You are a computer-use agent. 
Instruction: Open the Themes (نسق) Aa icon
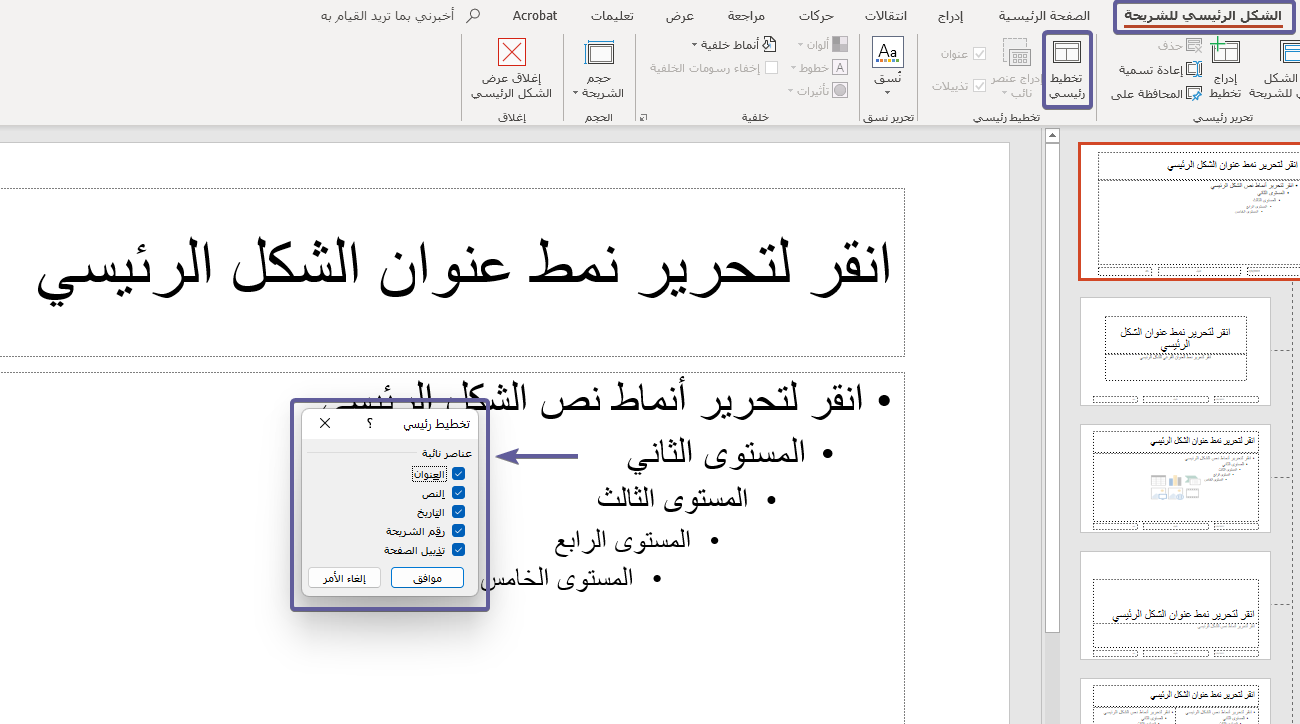[x=888, y=52]
